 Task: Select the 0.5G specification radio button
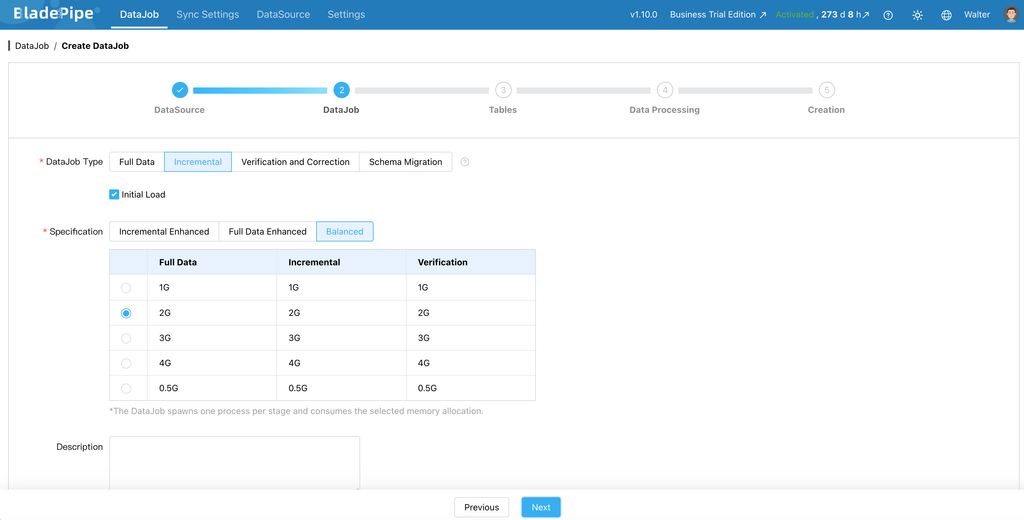tap(126, 389)
